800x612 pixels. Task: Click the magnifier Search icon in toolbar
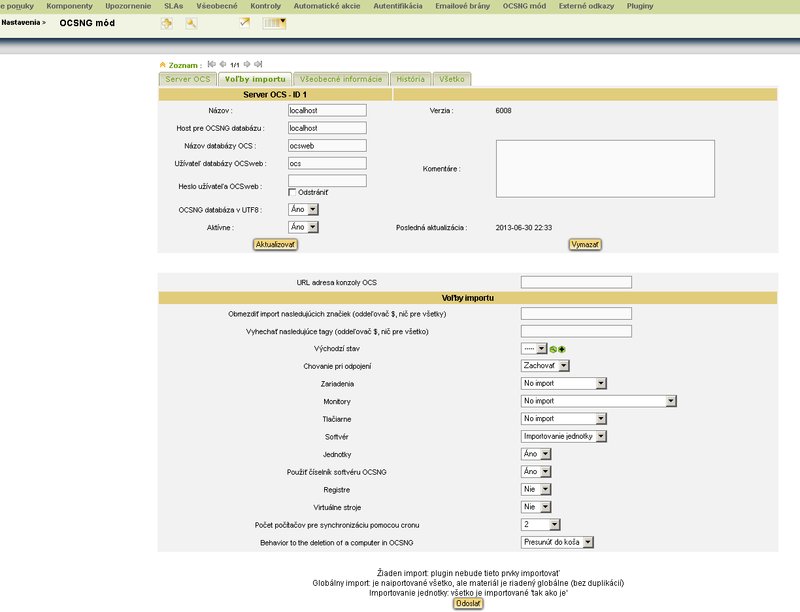point(191,23)
